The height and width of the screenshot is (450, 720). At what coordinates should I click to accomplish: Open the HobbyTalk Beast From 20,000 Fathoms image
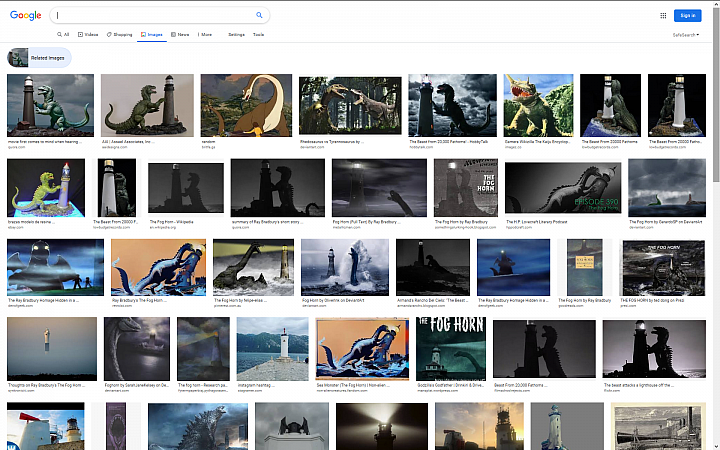click(452, 105)
